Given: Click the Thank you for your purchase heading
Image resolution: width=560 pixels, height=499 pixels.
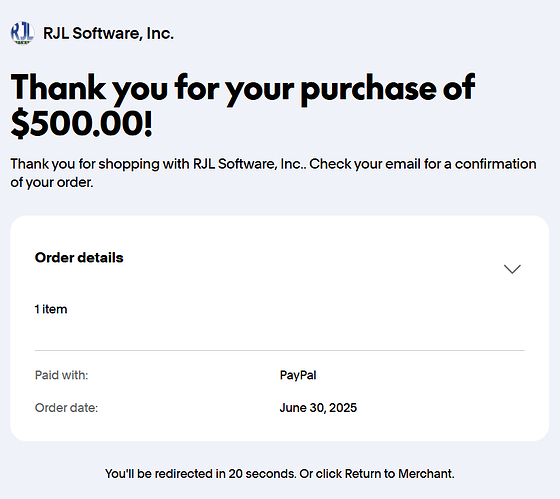Looking at the screenshot, I should (x=243, y=106).
